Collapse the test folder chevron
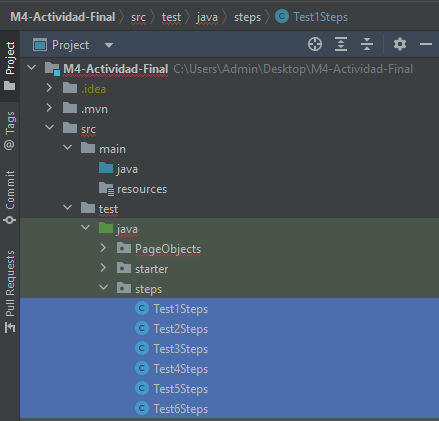Viewport: 439px width, 421px height. (67, 207)
